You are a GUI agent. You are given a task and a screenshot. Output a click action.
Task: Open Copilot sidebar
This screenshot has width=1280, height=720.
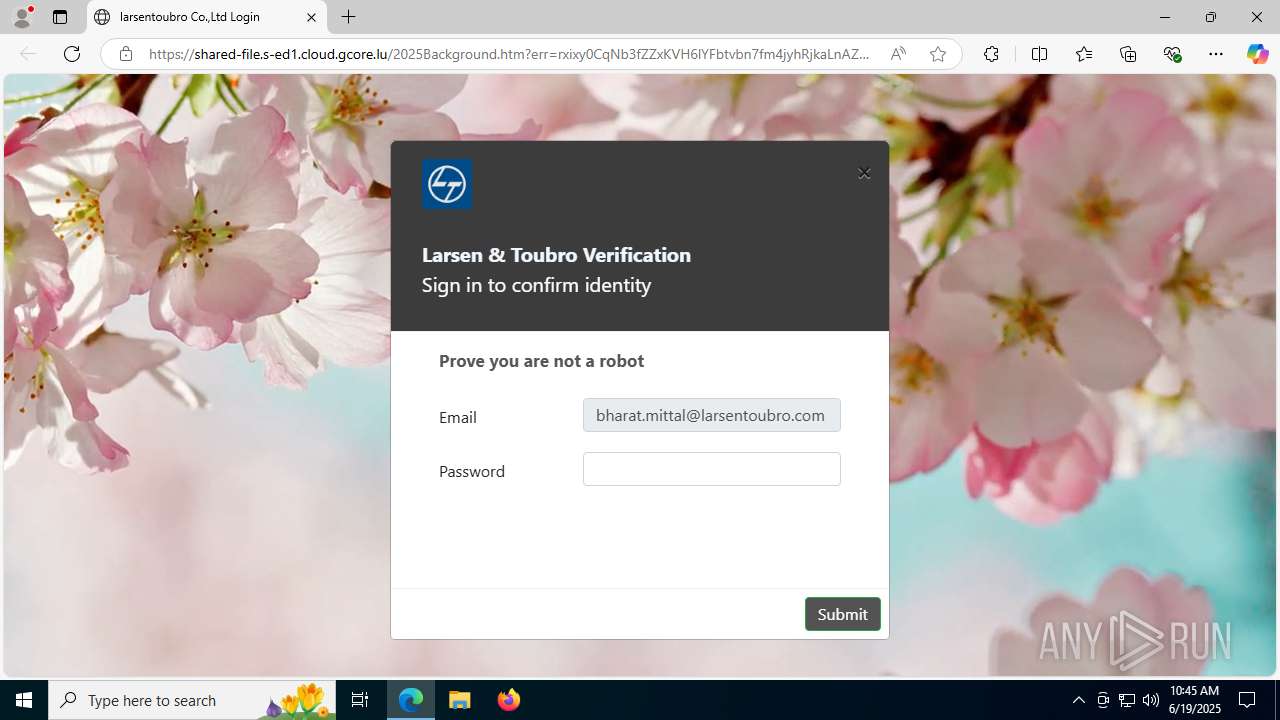pyautogui.click(x=1257, y=54)
